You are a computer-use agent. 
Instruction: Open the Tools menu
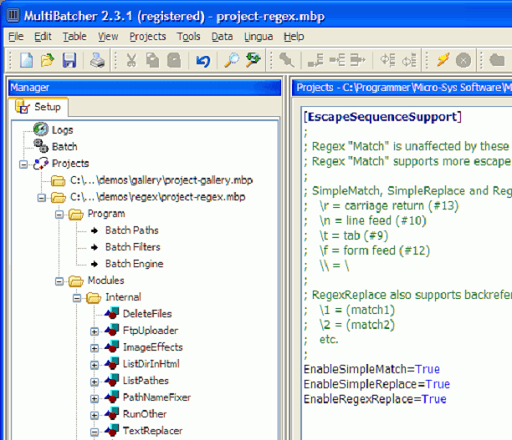(188, 36)
